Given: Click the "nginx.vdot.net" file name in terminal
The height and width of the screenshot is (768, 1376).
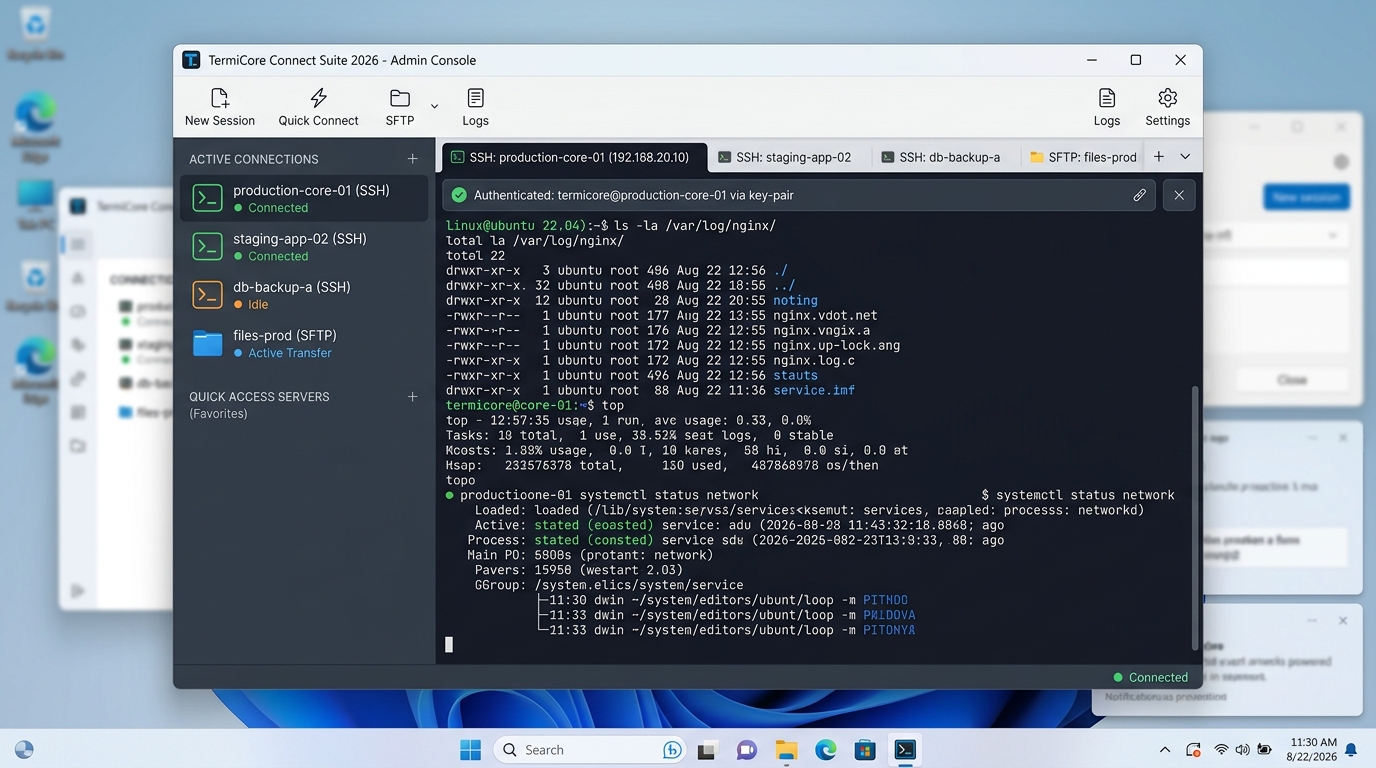Looking at the screenshot, I should [825, 315].
